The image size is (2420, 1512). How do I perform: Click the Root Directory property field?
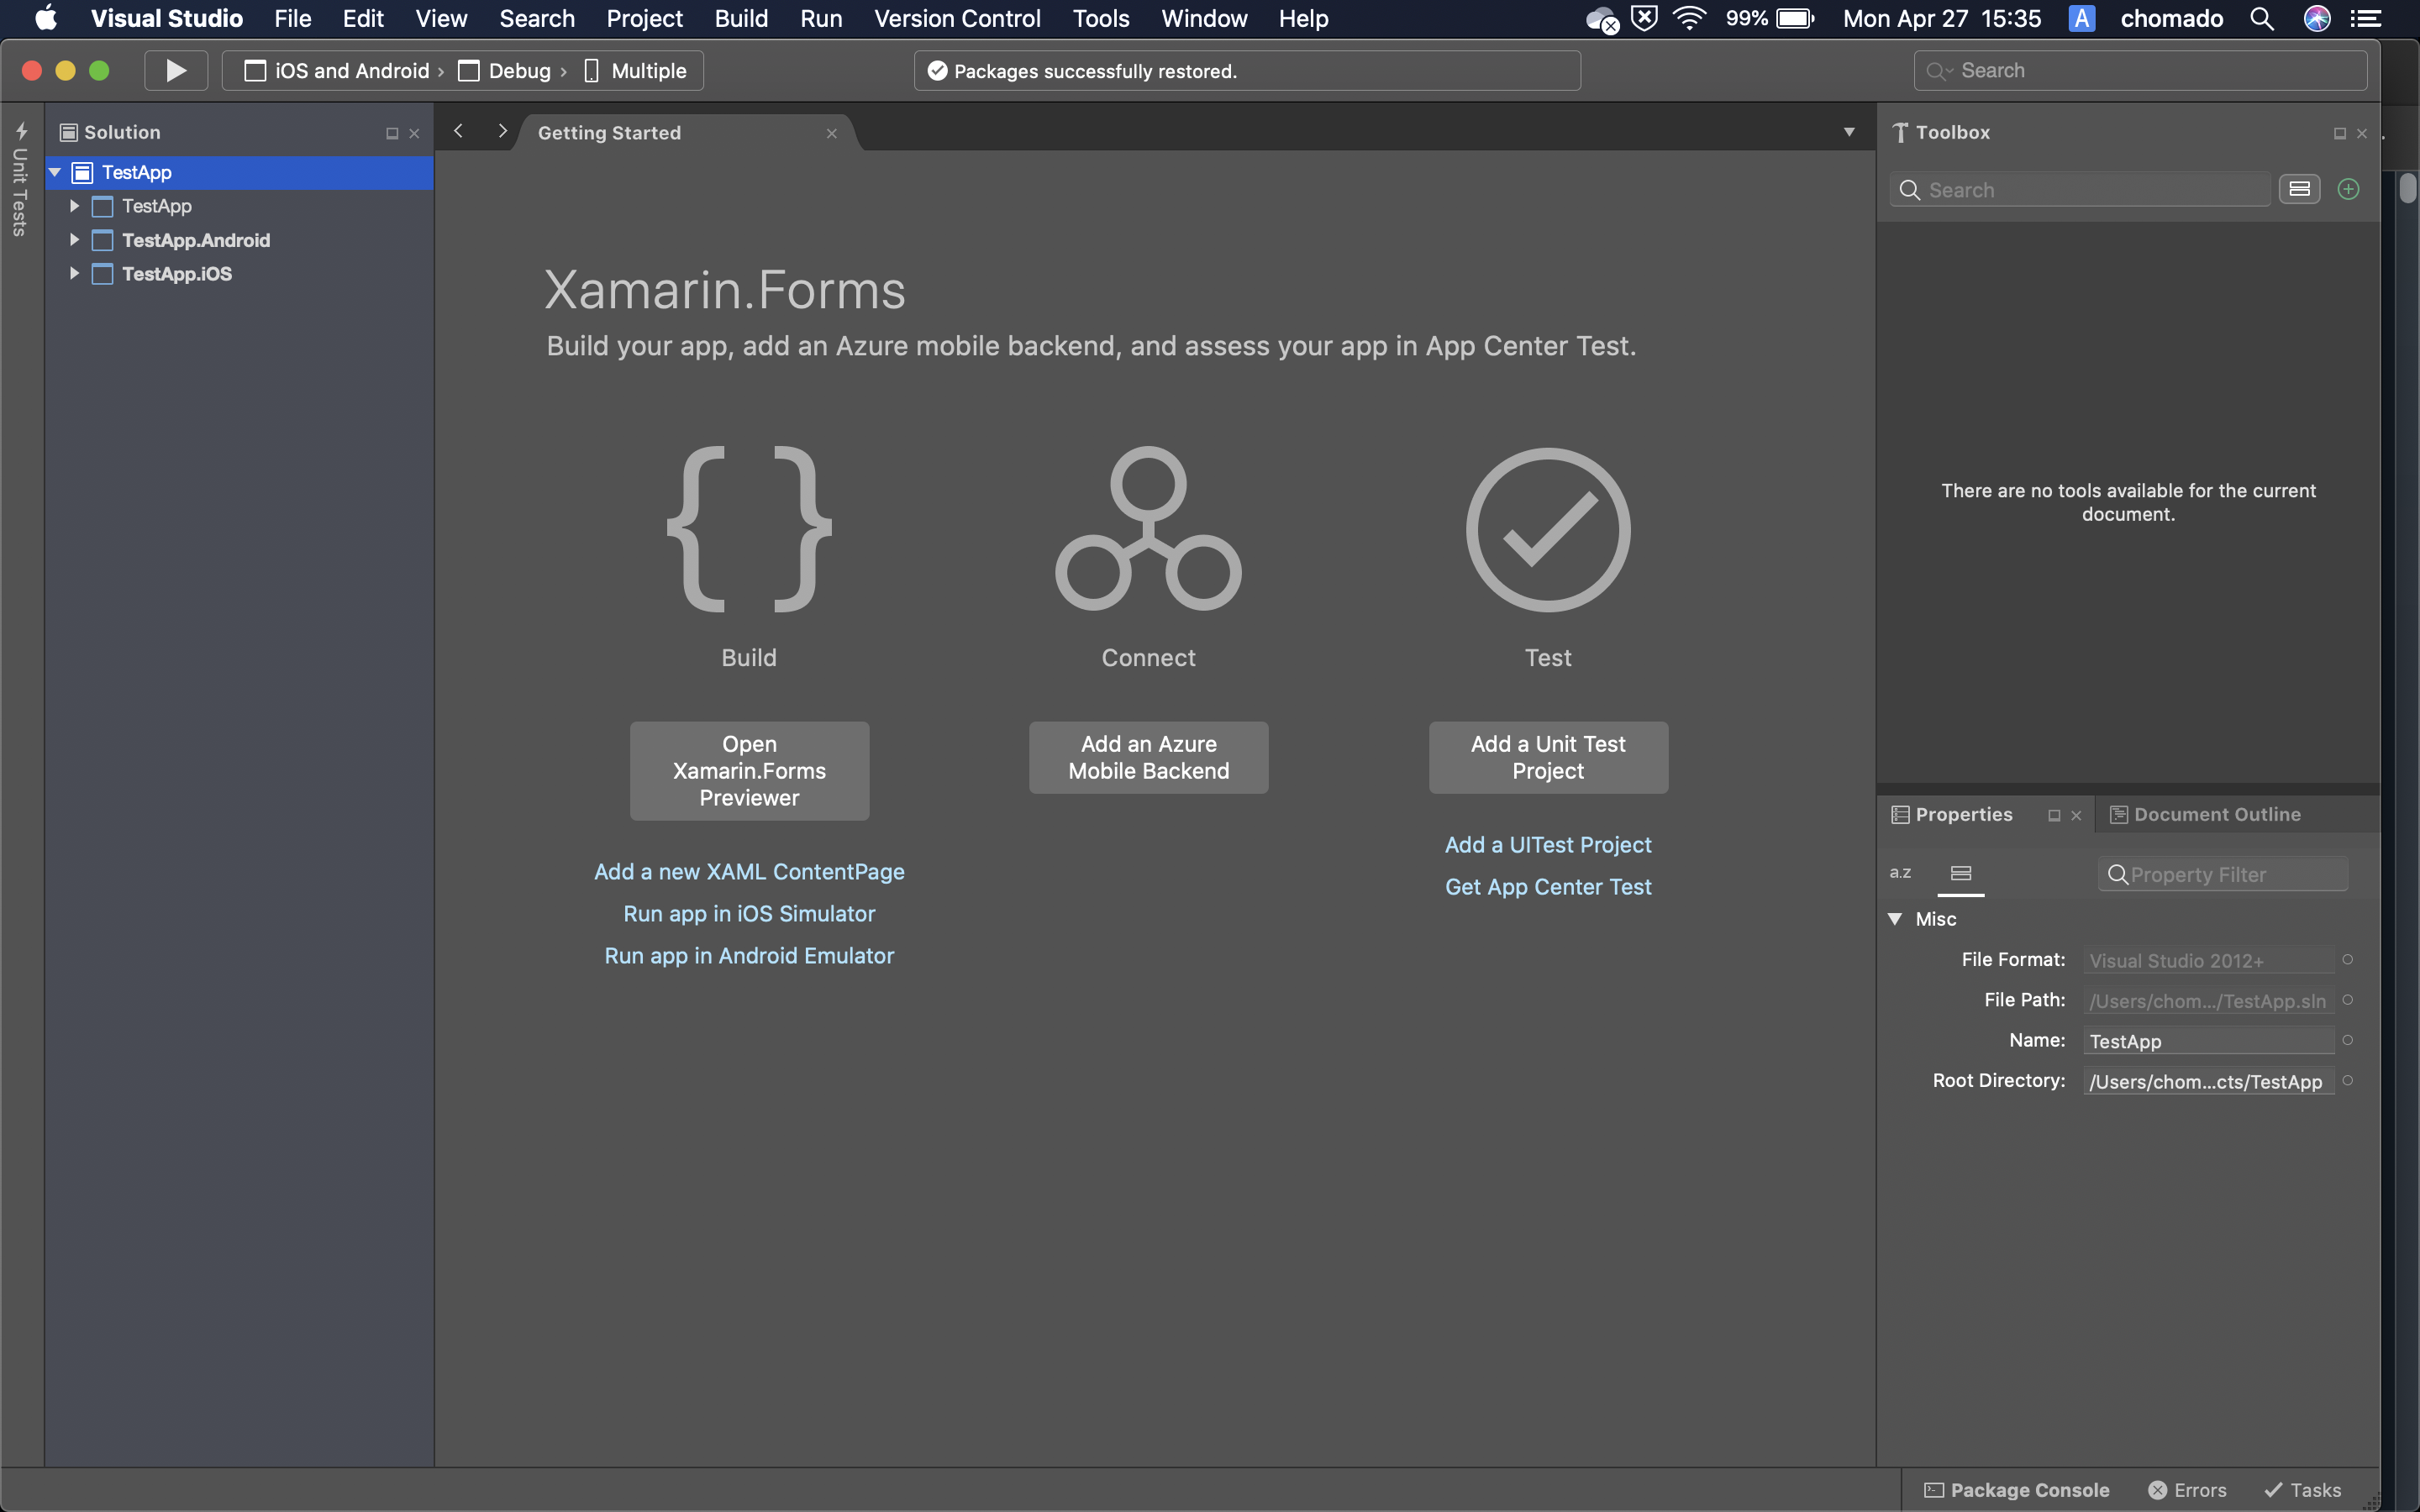(2208, 1081)
